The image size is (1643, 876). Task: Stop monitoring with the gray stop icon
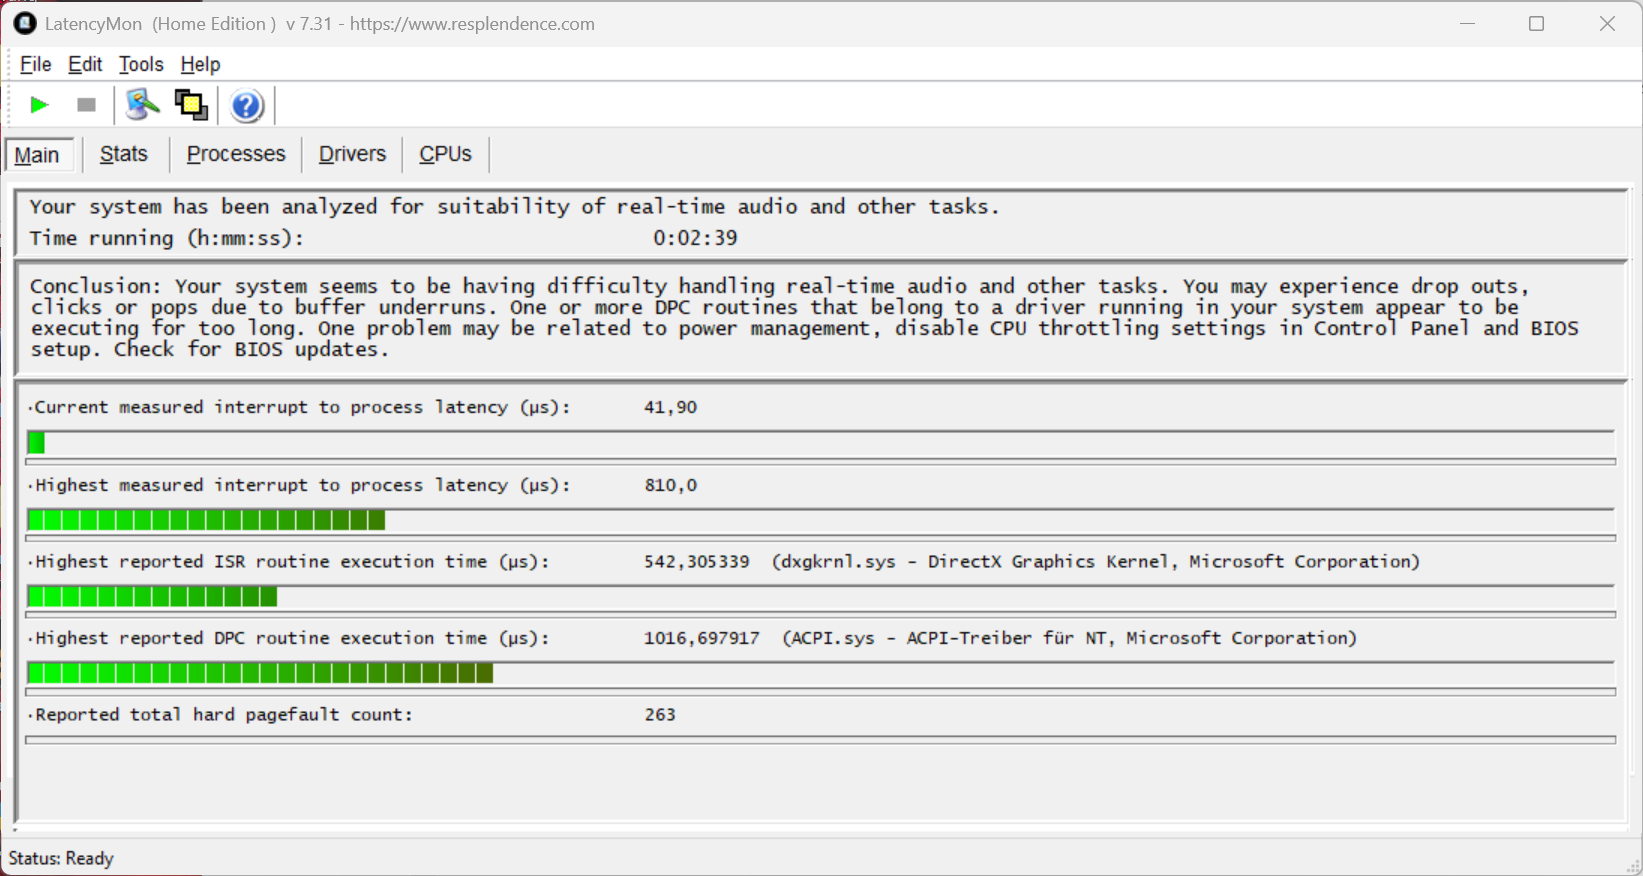pyautogui.click(x=87, y=105)
